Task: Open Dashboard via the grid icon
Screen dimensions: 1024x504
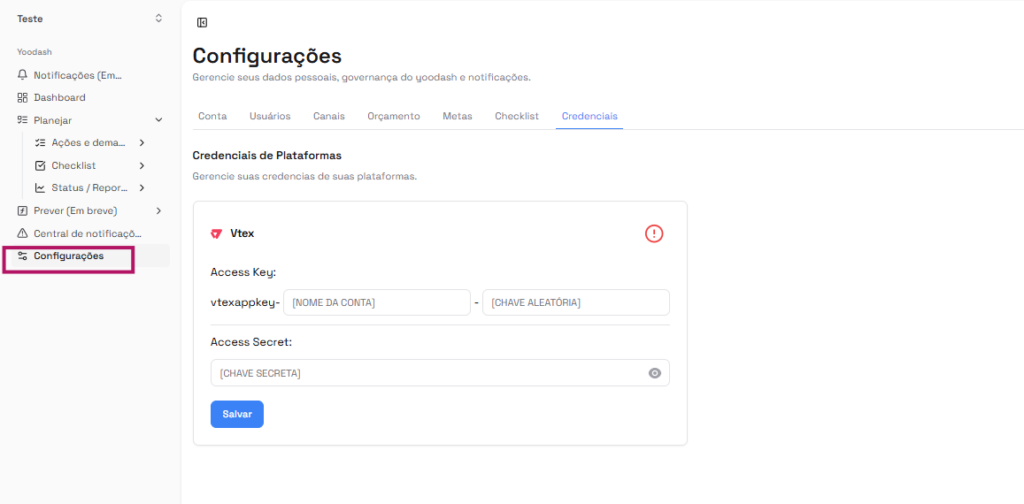Action: point(23,98)
